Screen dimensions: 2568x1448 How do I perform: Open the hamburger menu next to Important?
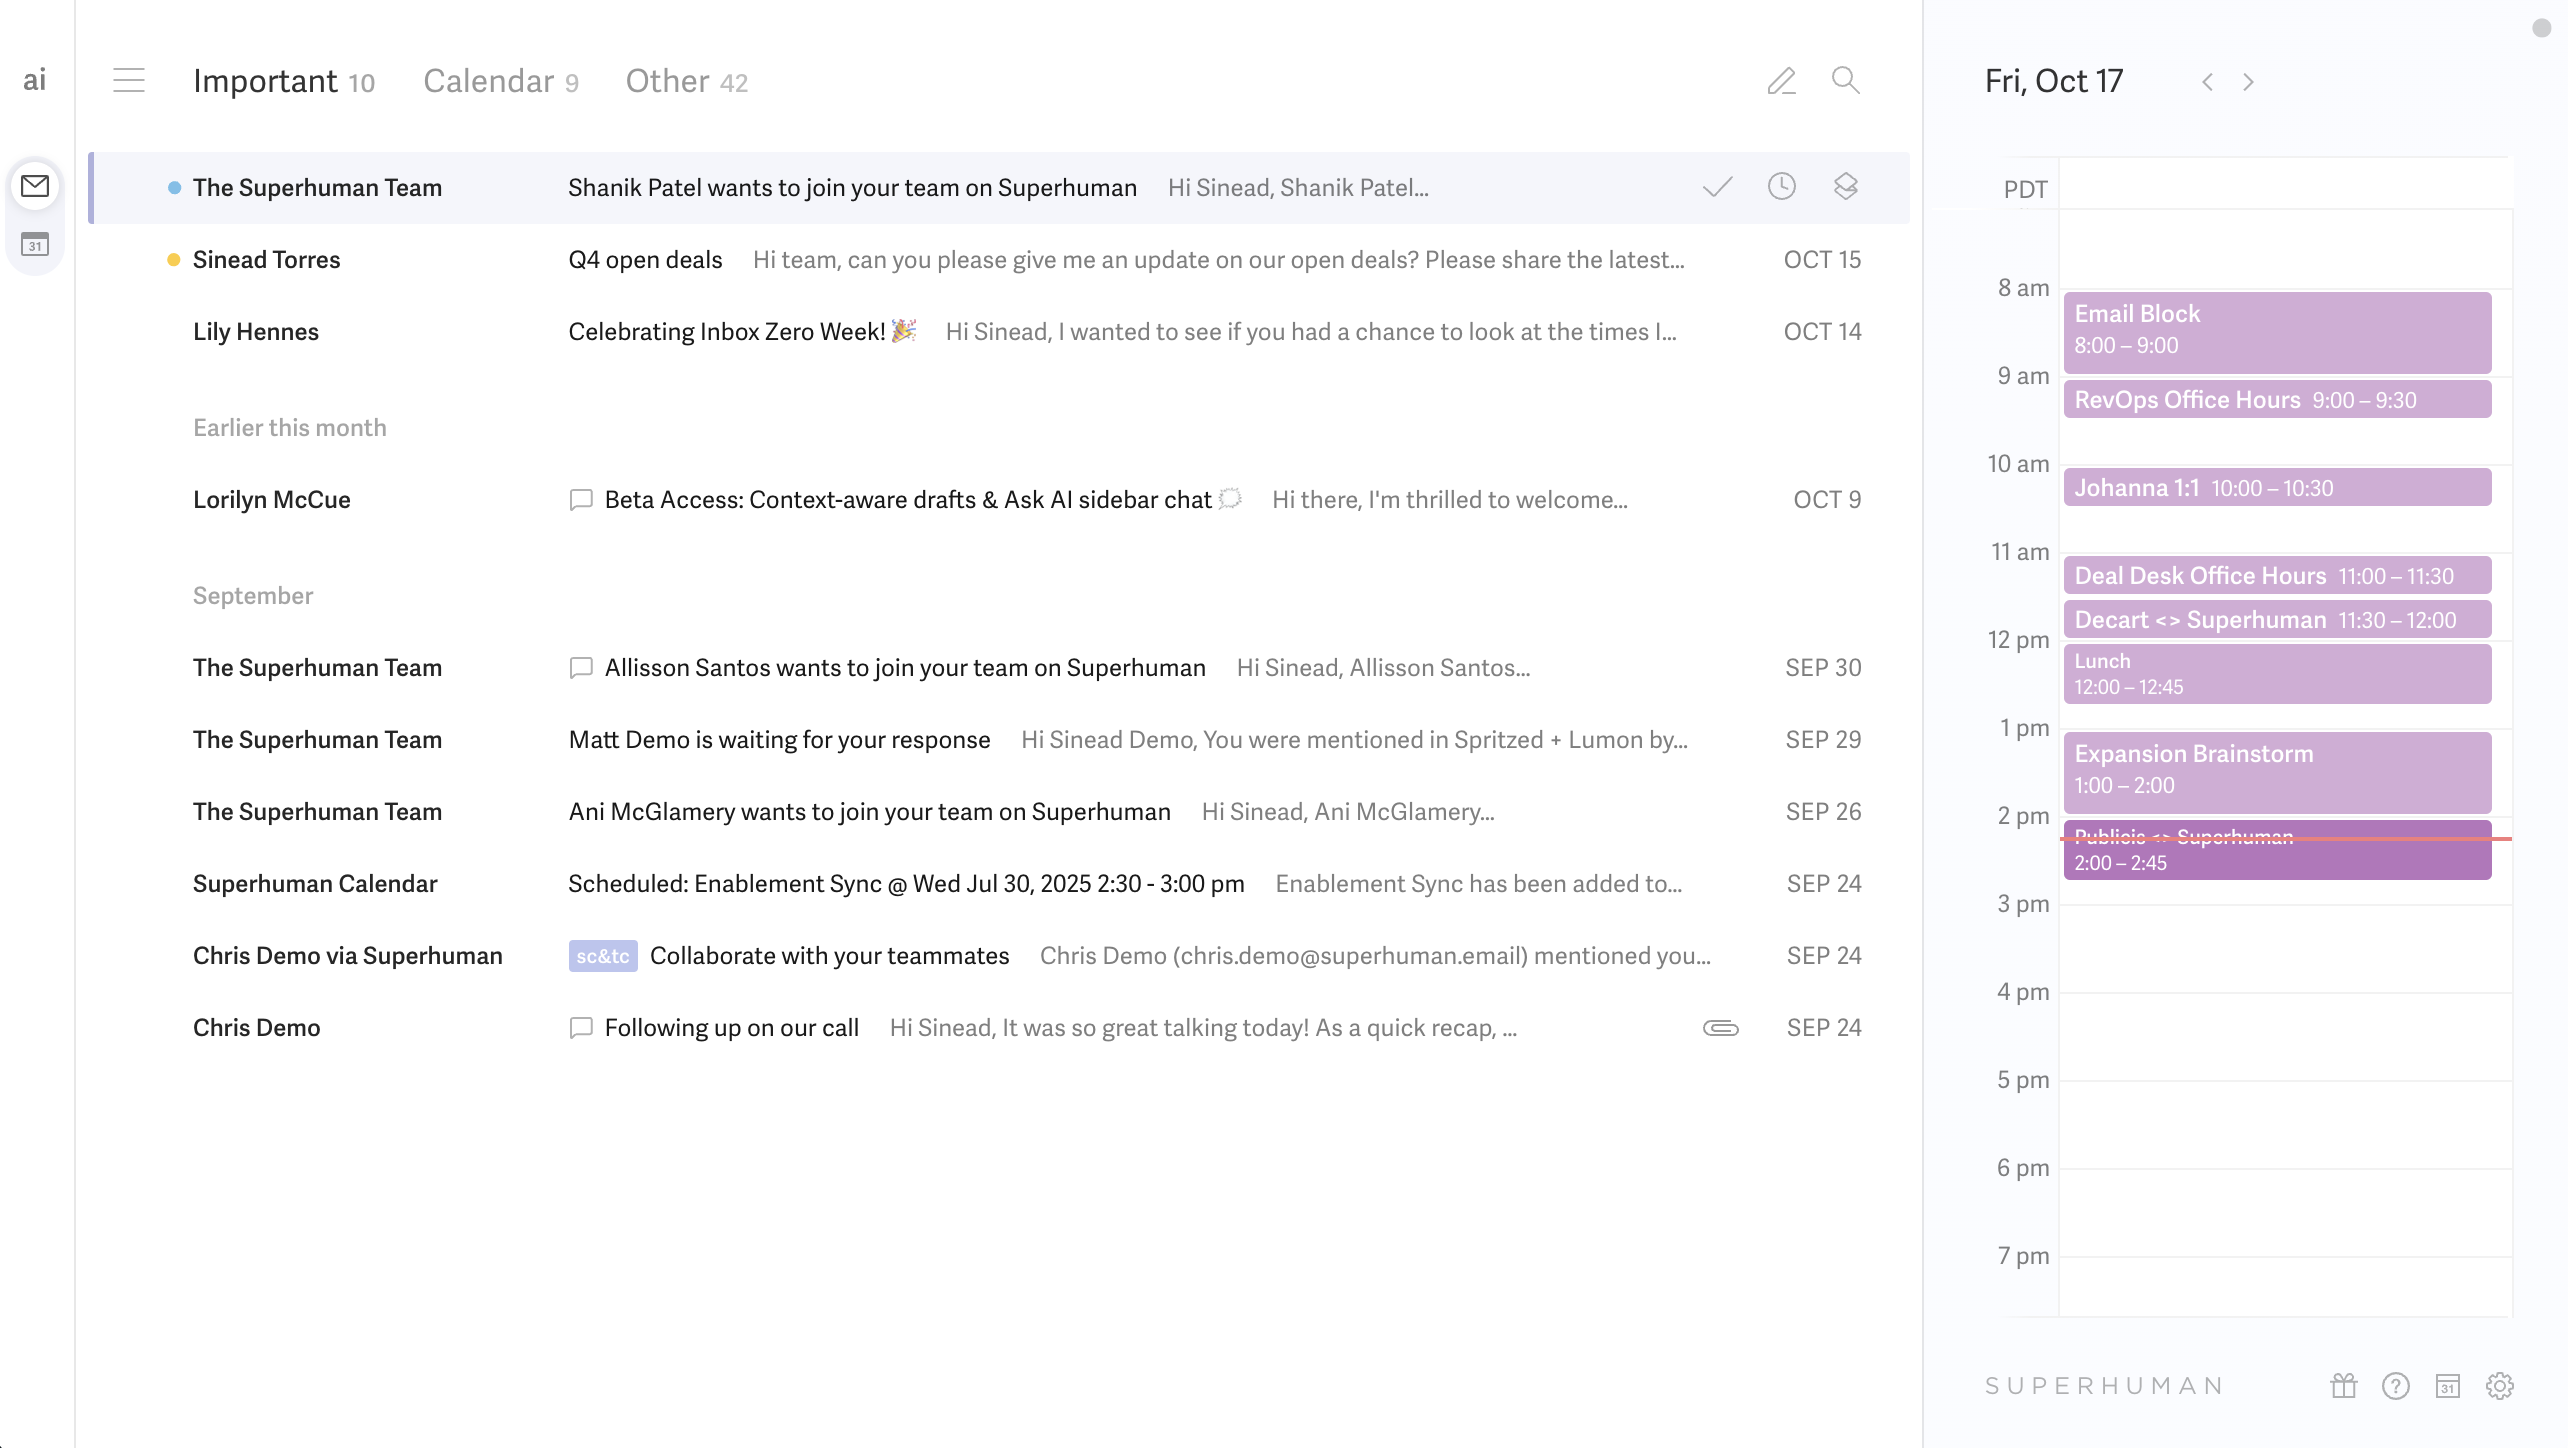coord(129,80)
